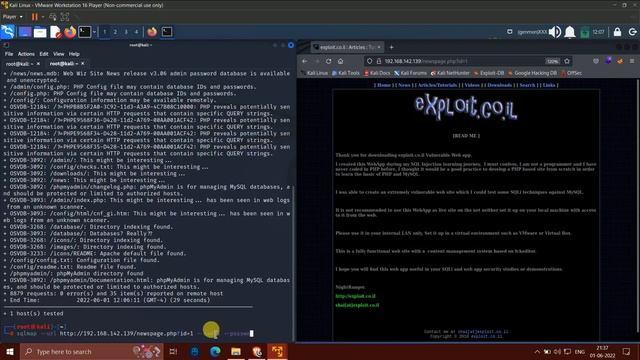
Task: Open the OffSec bookmark
Action: (x=571, y=73)
